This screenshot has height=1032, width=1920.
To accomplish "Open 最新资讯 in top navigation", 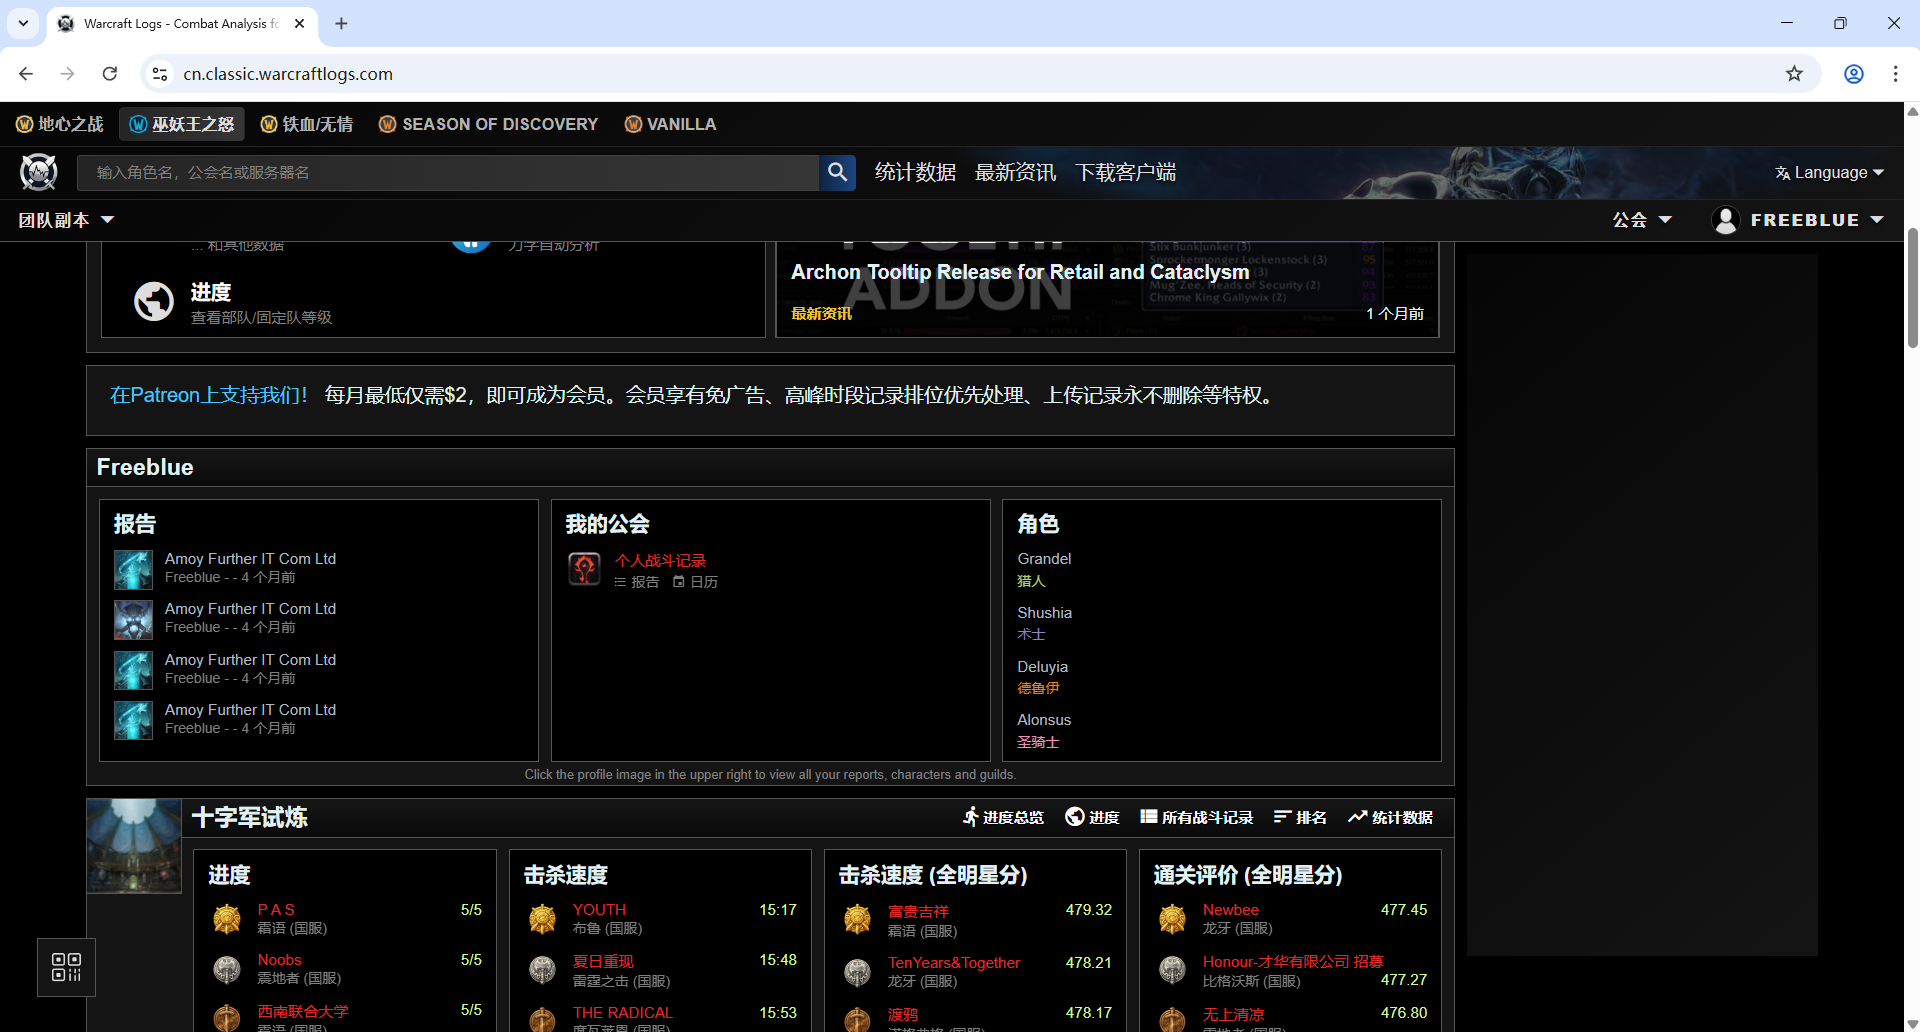I will point(1015,172).
